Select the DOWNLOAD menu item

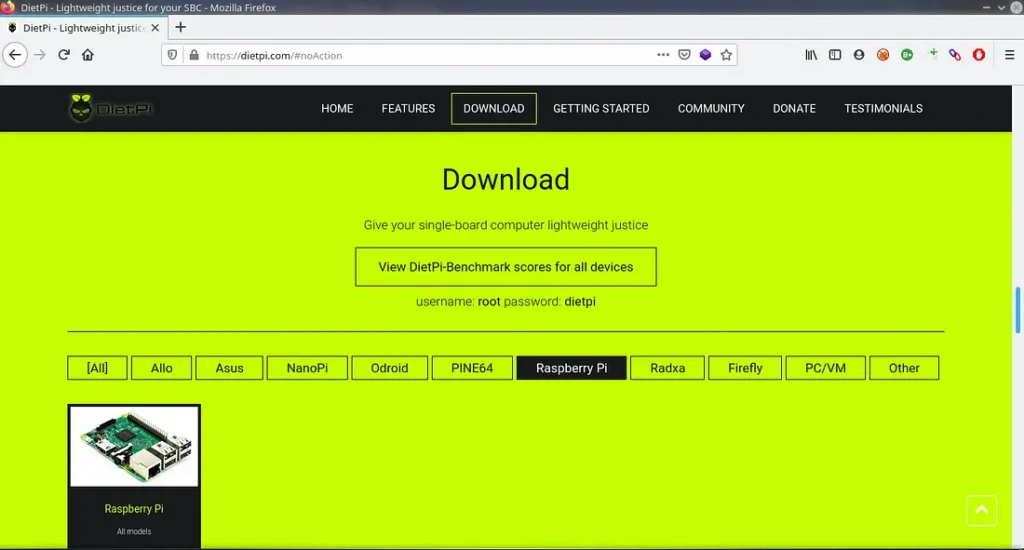coord(494,108)
